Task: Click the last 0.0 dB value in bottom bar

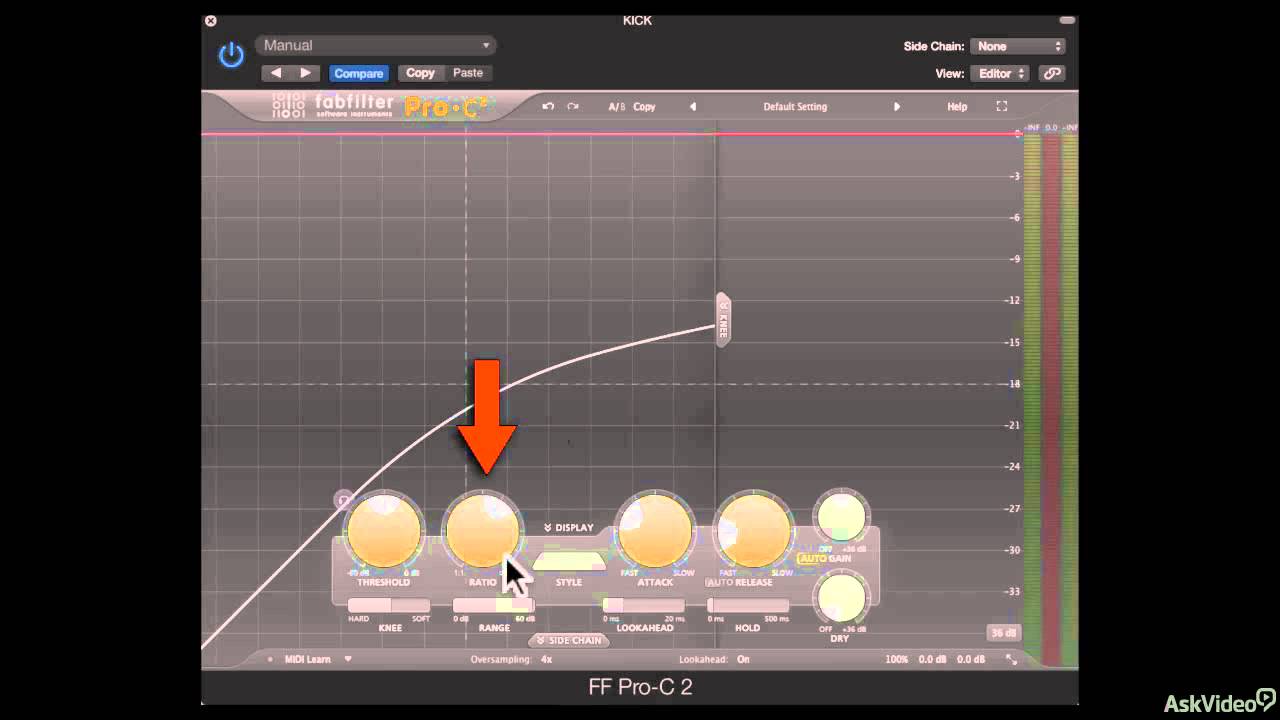Action: pos(971,659)
